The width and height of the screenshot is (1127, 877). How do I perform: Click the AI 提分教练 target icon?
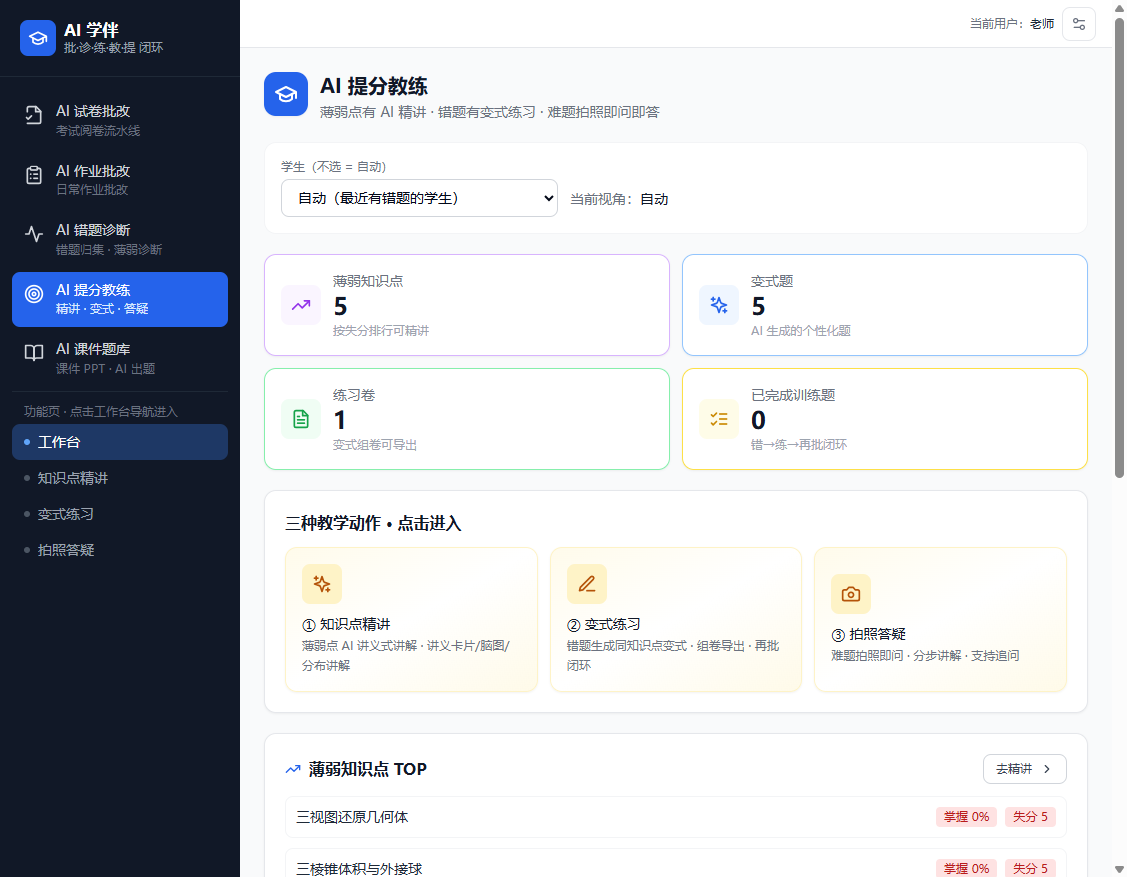pos(34,293)
